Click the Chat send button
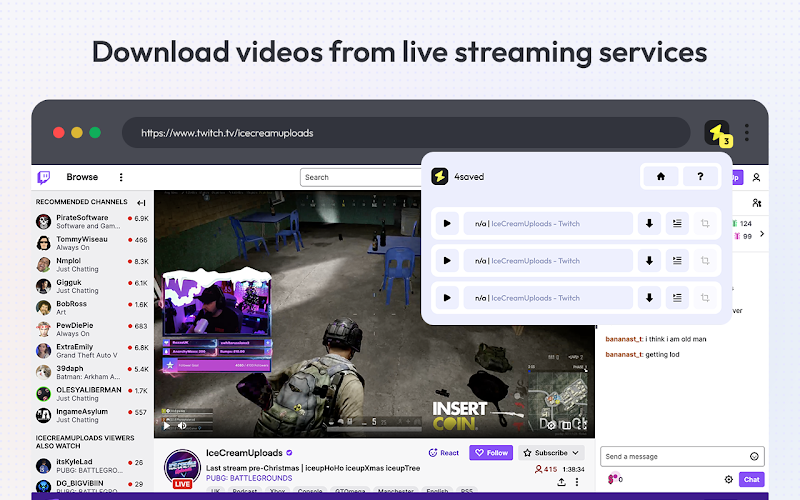 (x=752, y=480)
